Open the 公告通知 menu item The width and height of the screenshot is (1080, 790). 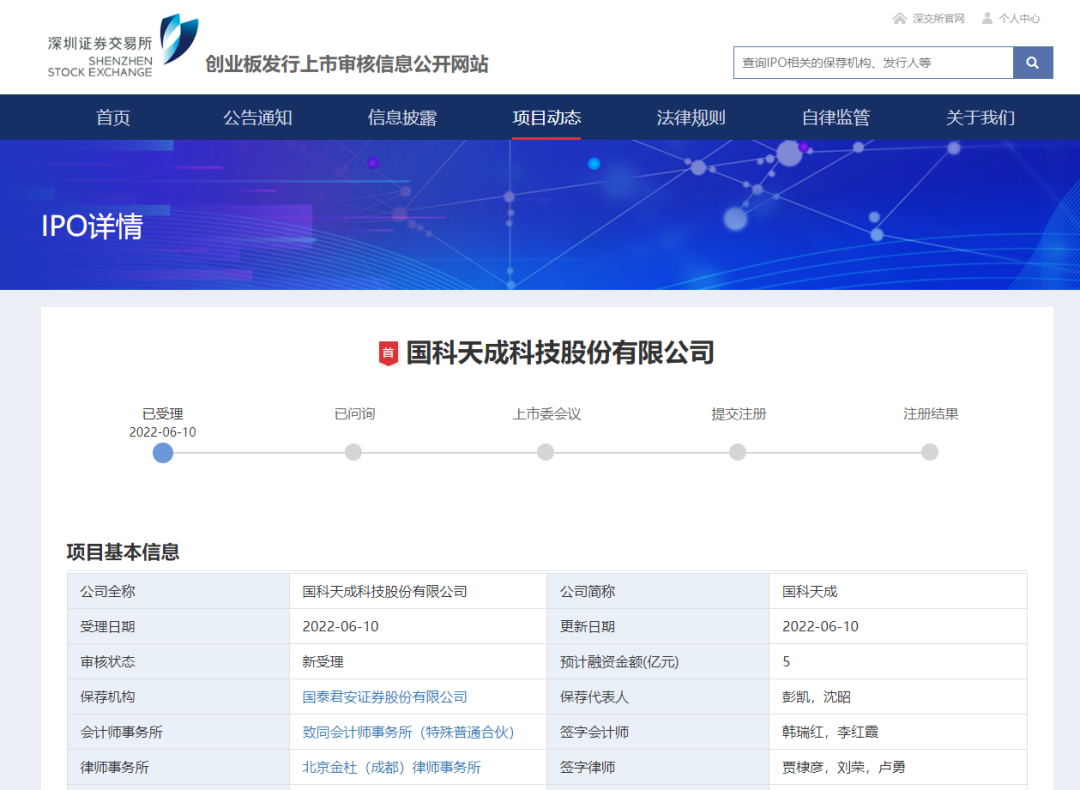pos(257,118)
